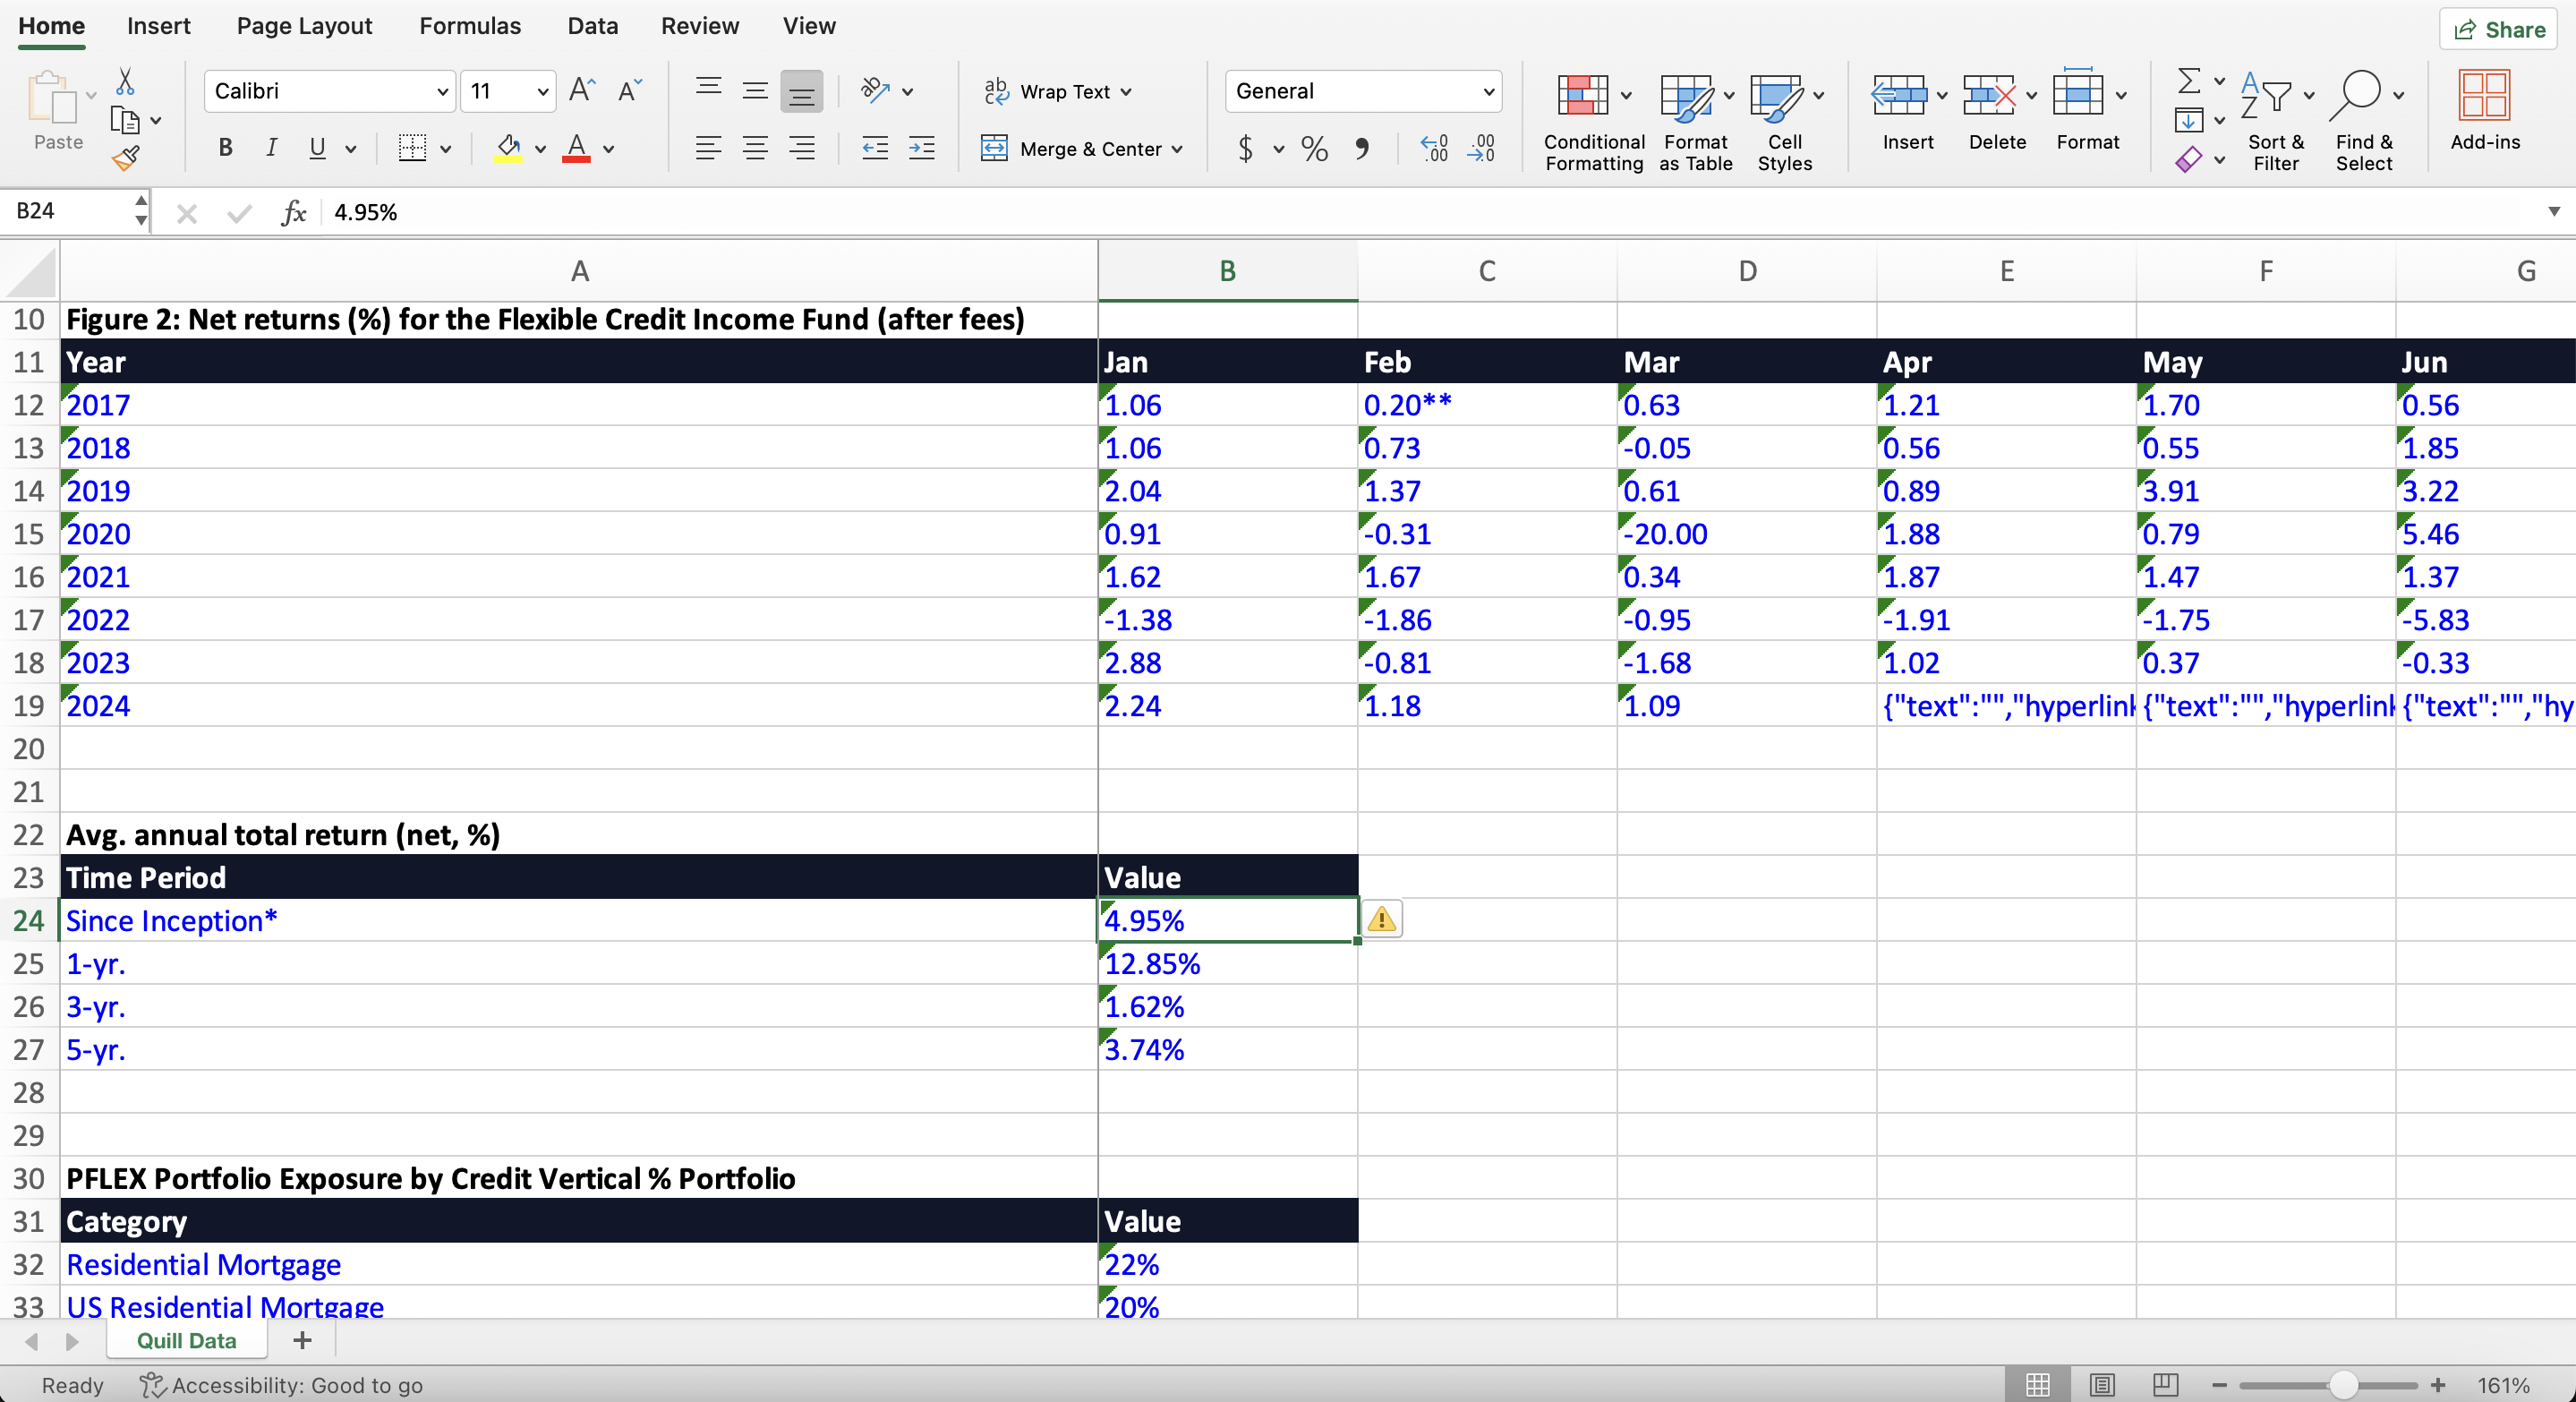The height and width of the screenshot is (1402, 2576).
Task: Click Increase Decimal icon
Action: pos(1434,149)
